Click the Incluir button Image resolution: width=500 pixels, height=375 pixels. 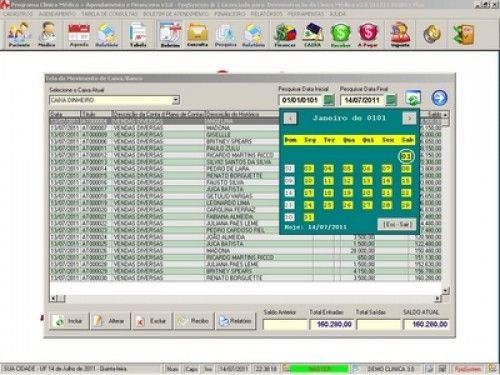(69, 321)
